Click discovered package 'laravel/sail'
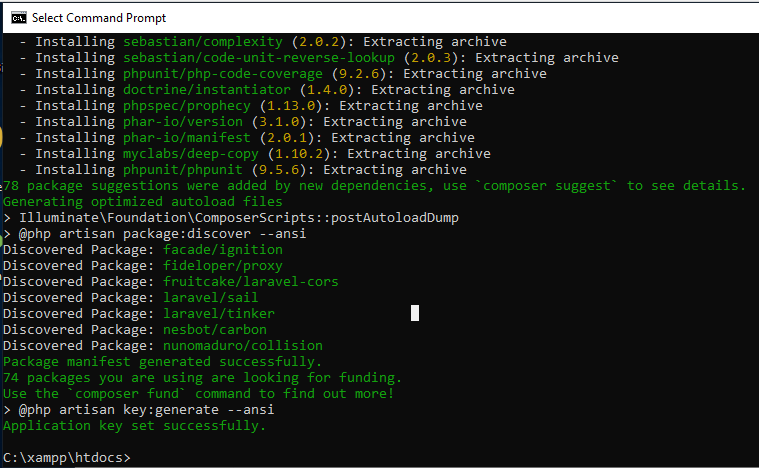The image size is (759, 468). point(211,297)
